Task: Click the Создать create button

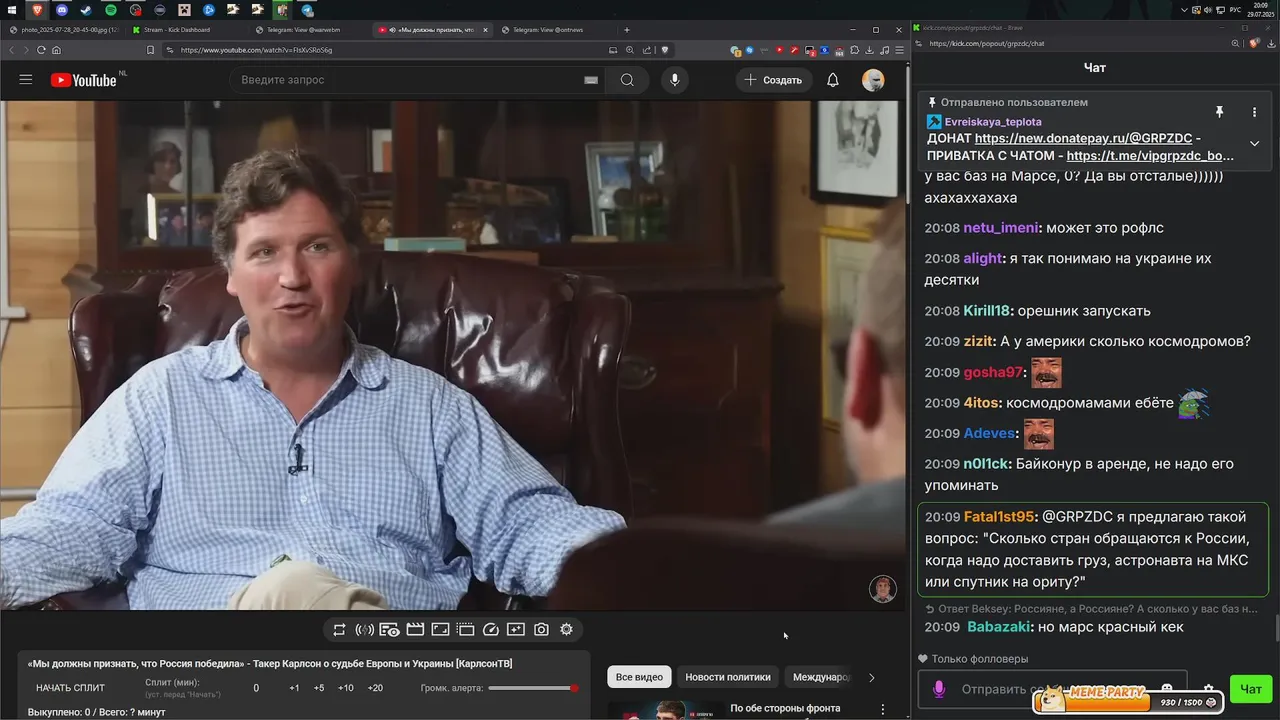Action: click(x=772, y=80)
